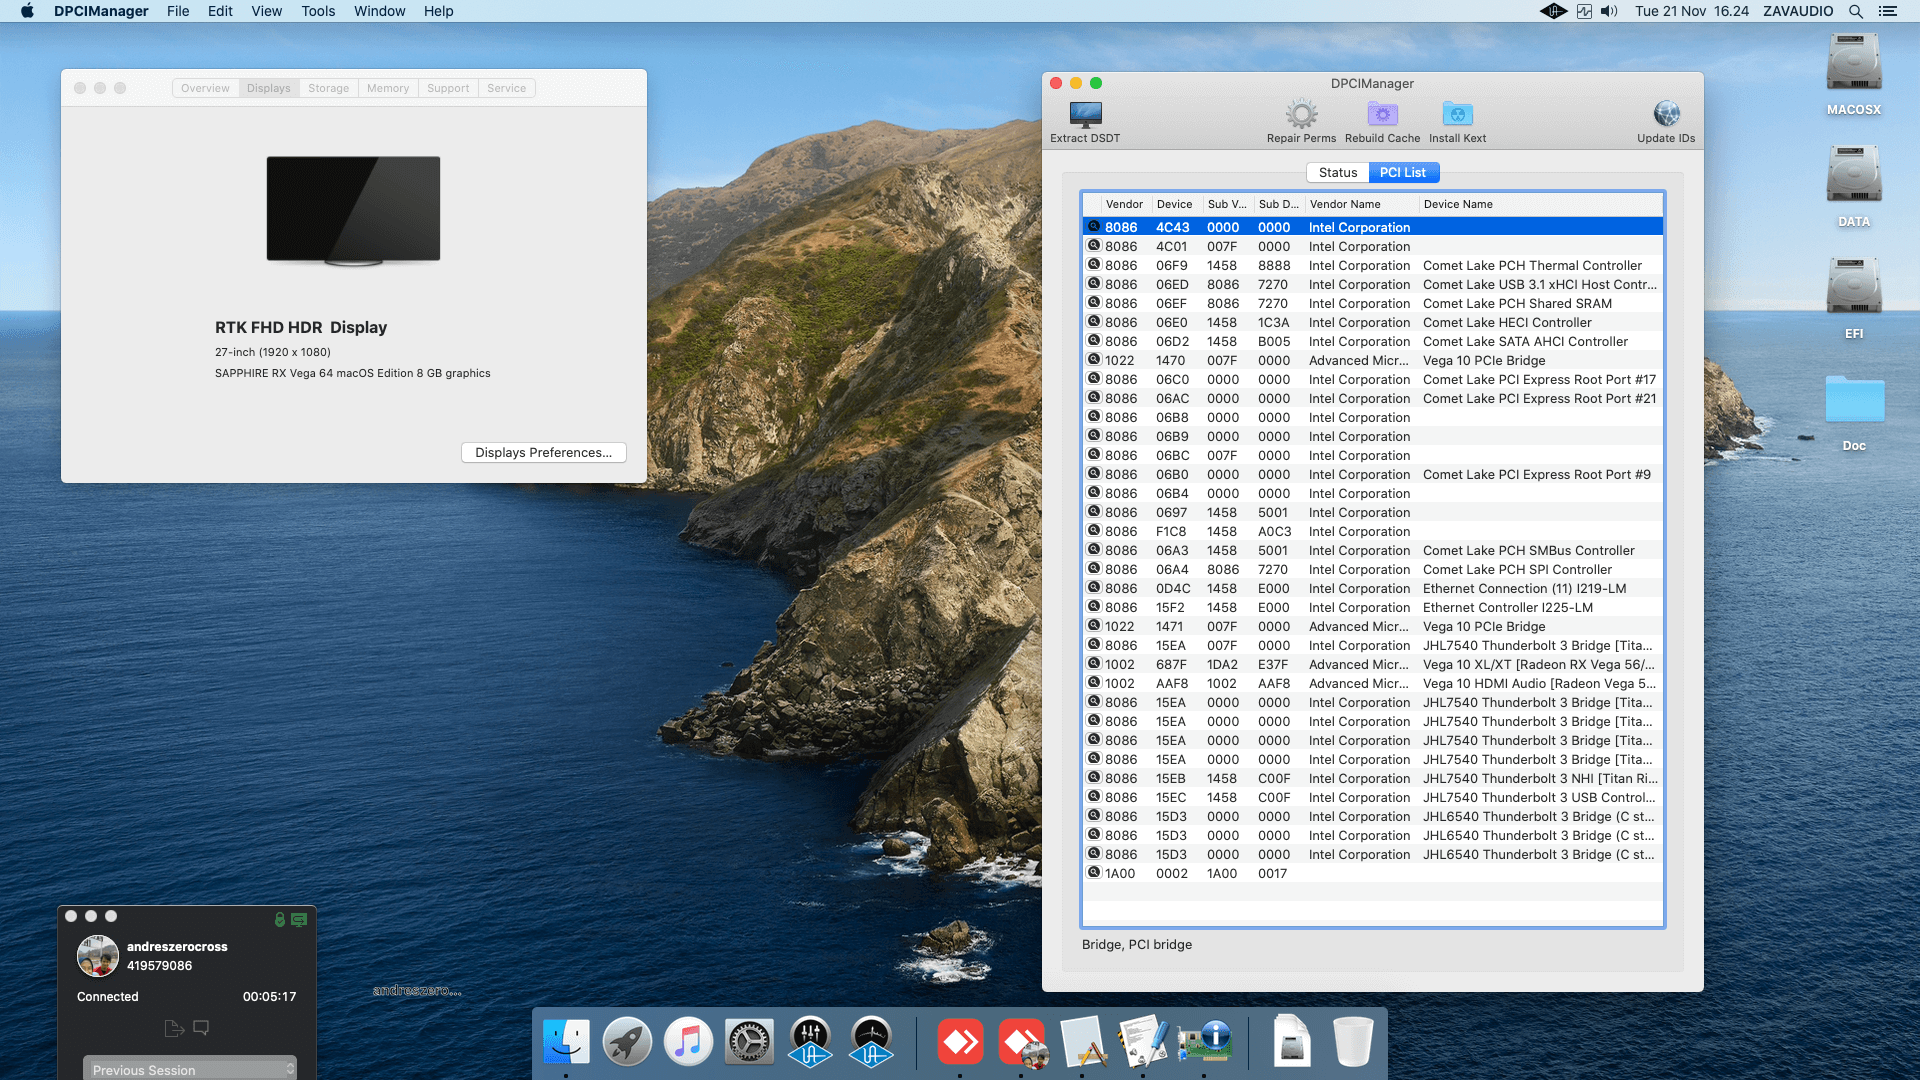Click the Rebuild Cache folder icon
The height and width of the screenshot is (1080, 1920).
1382,114
